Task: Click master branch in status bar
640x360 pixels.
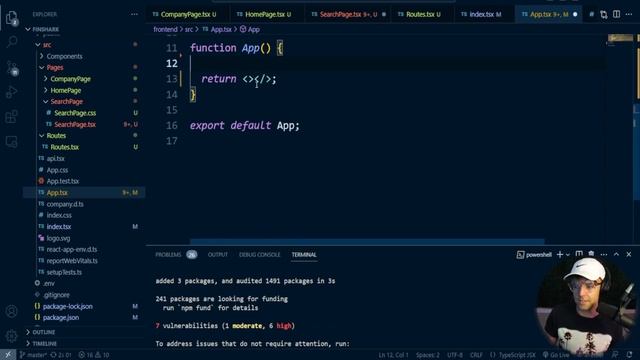Action: 33,355
